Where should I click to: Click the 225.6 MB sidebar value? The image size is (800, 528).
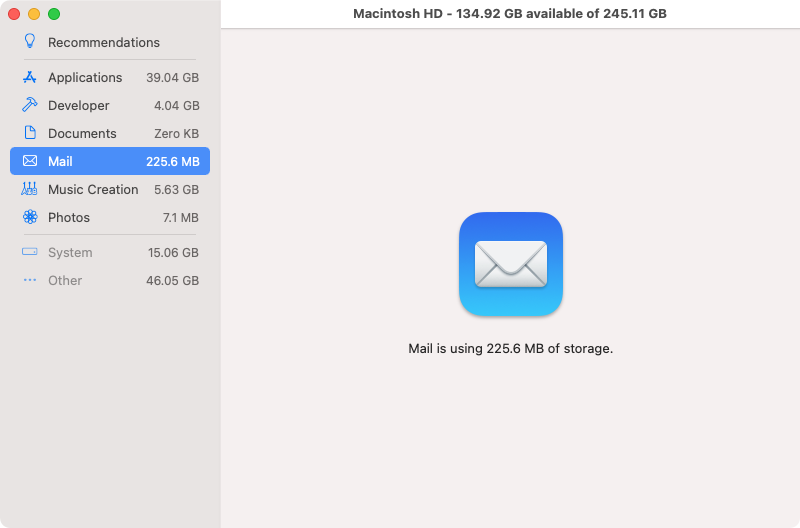[x=172, y=162]
